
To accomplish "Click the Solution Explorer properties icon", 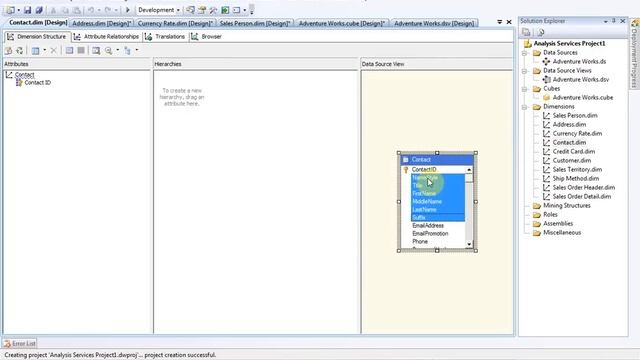I will point(526,32).
